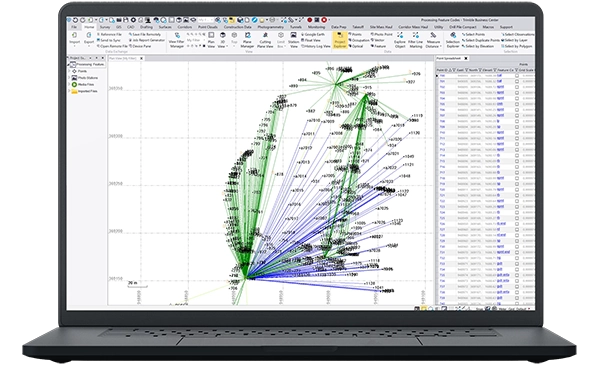Open the Station View

coord(293,40)
